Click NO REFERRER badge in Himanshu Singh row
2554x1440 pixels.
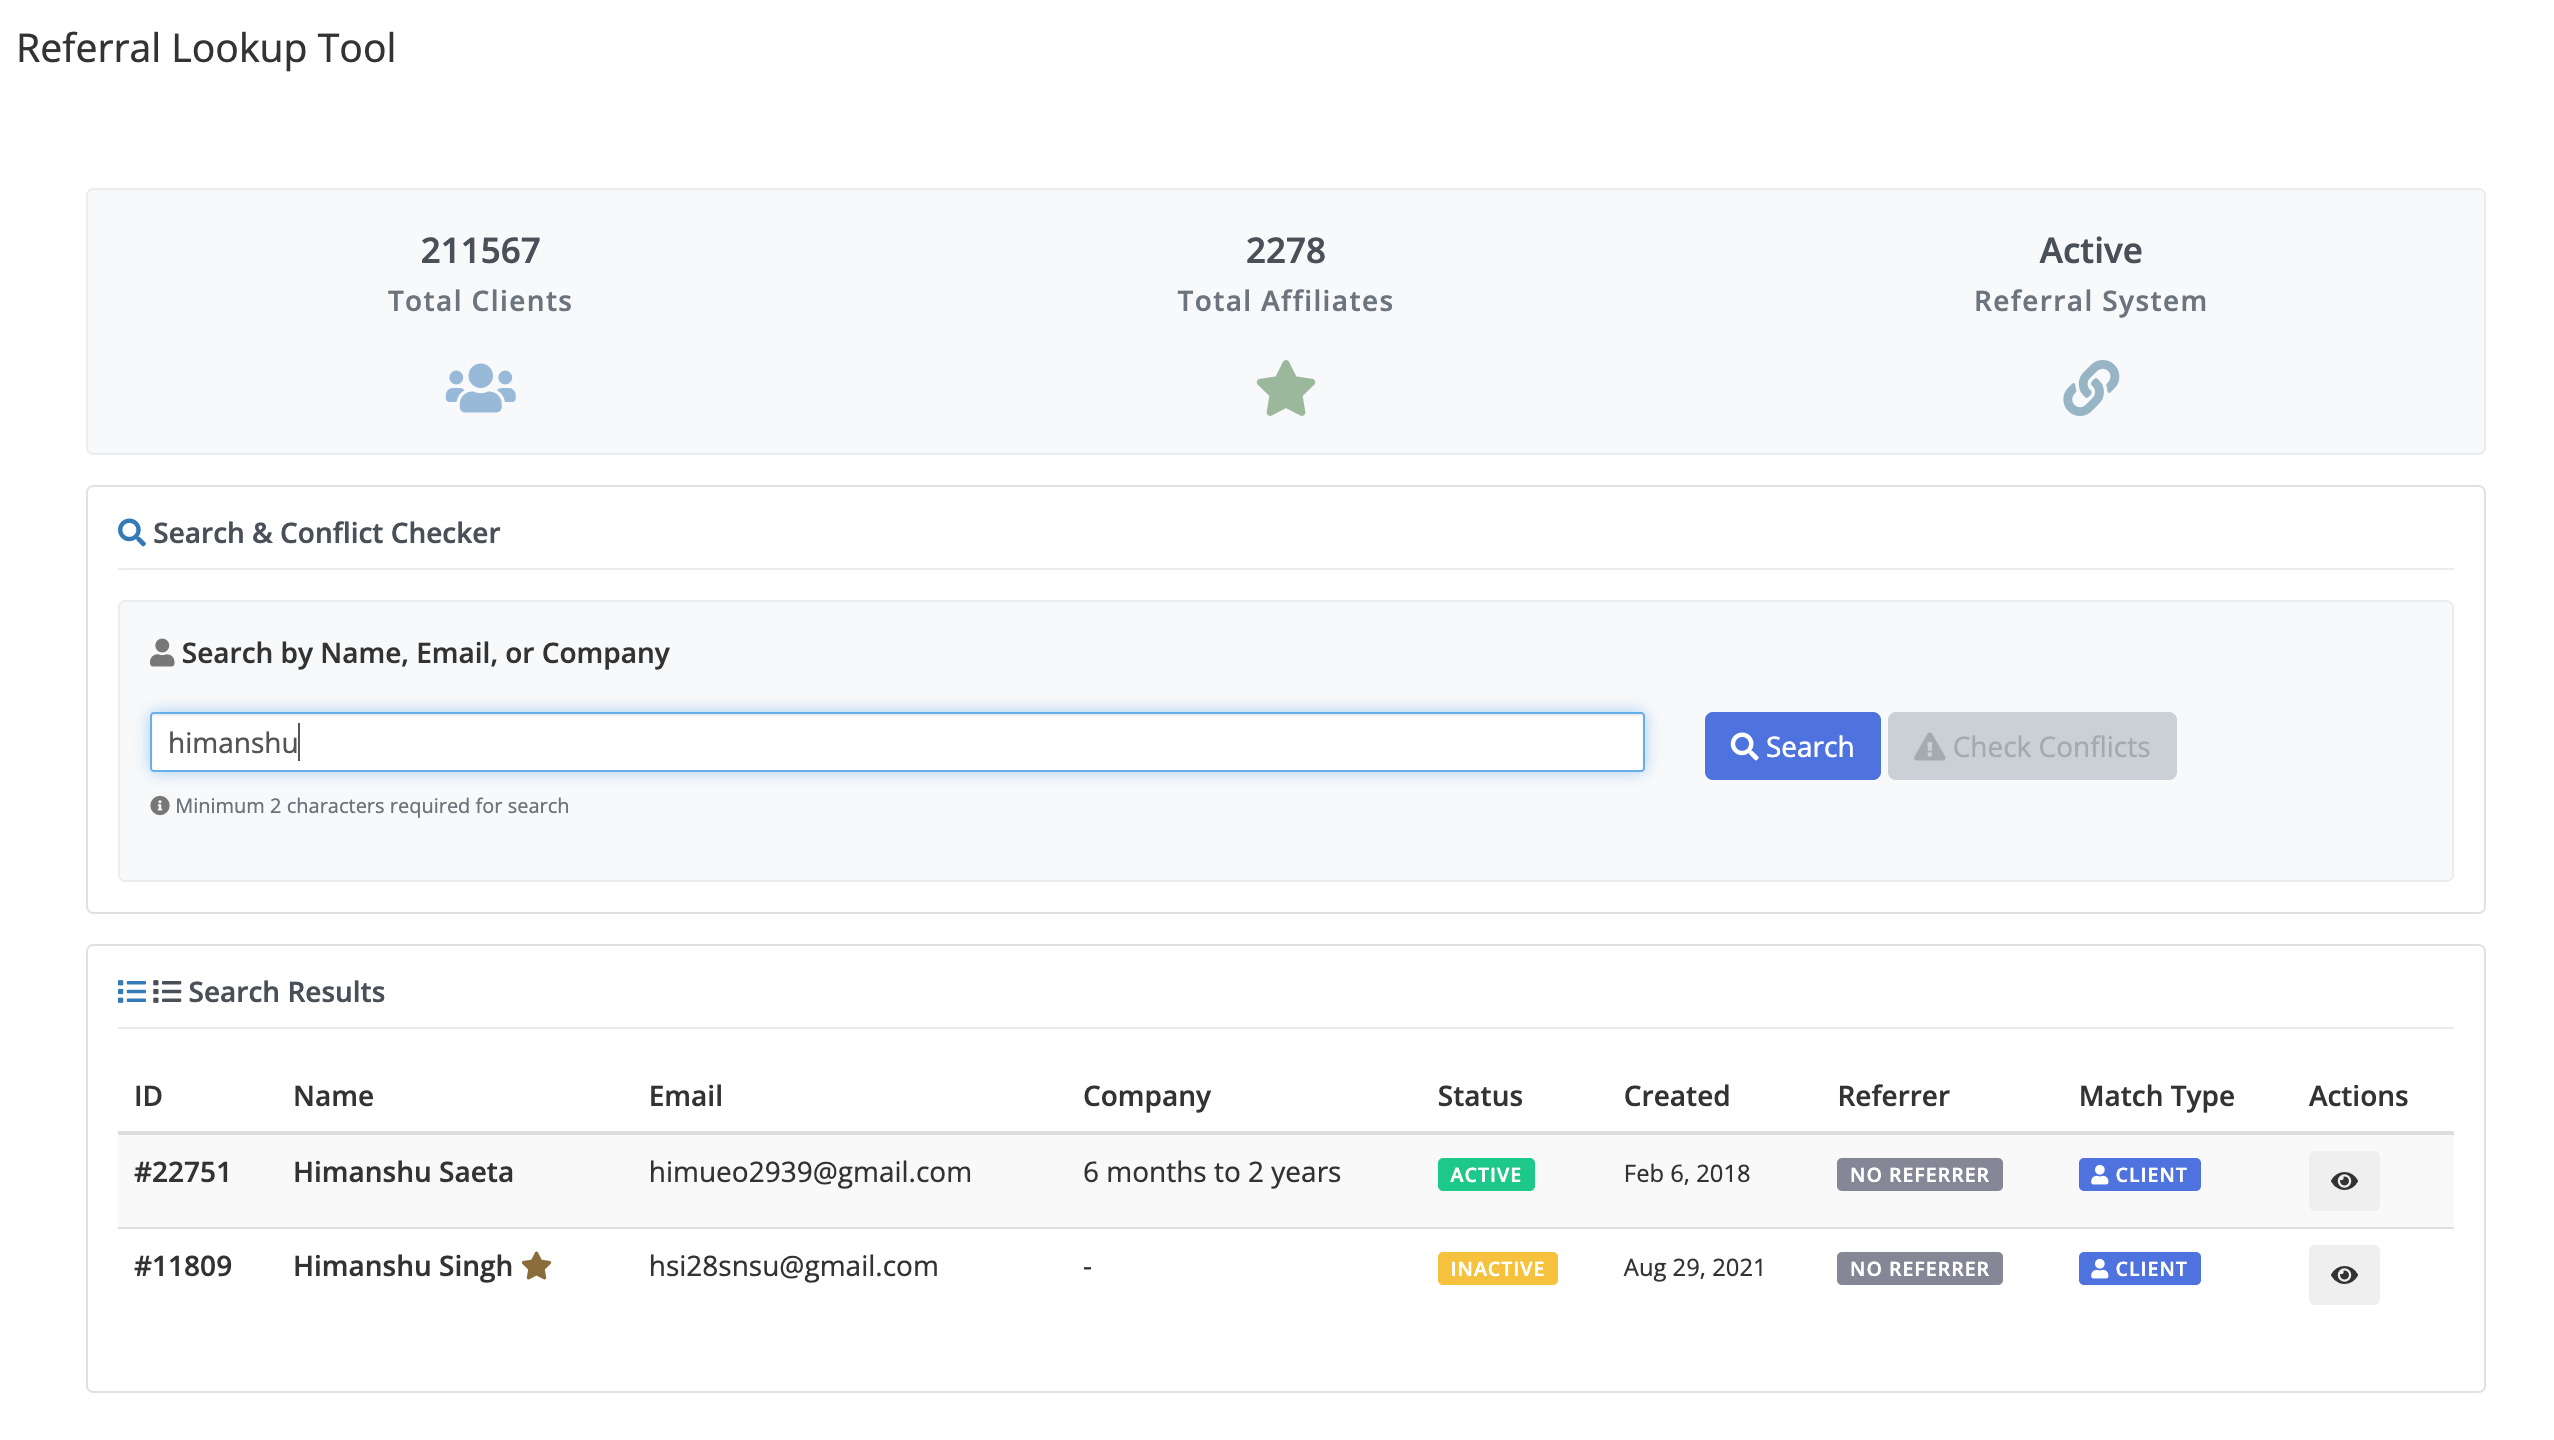tap(1919, 1269)
